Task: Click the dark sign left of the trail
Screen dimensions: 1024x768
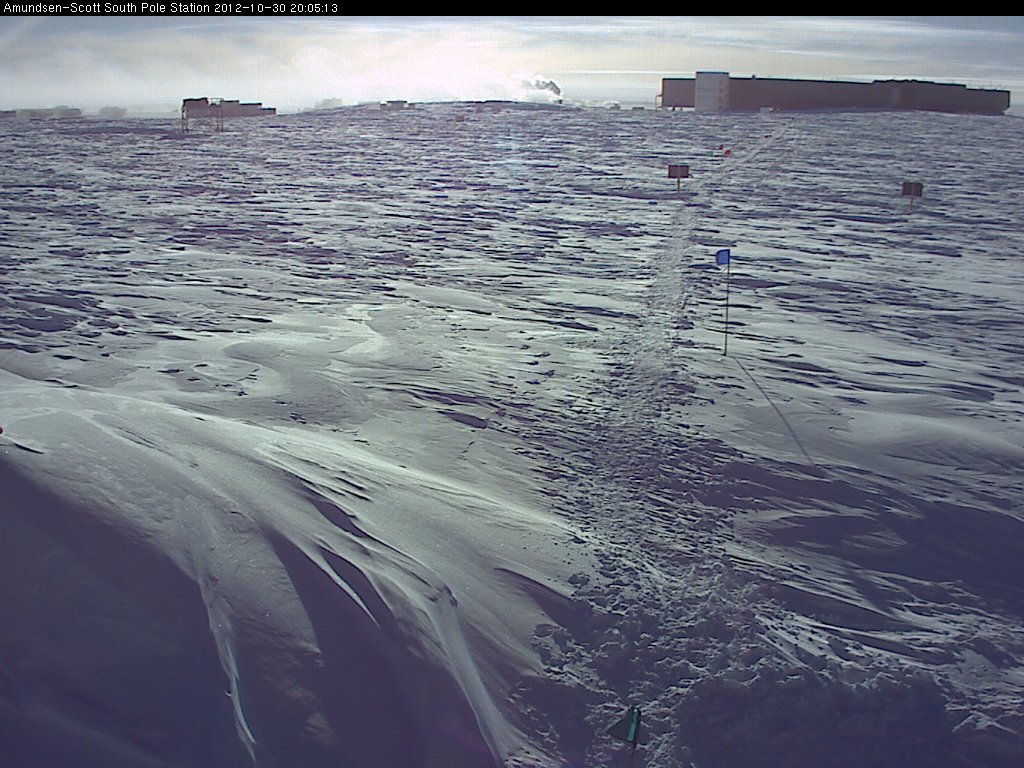Action: point(678,171)
